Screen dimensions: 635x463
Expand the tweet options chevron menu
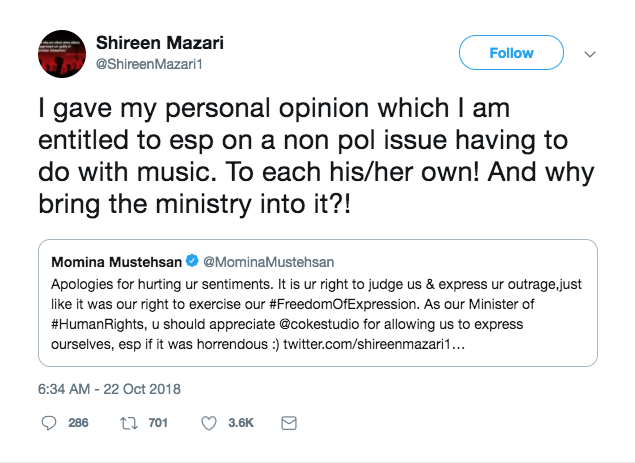coord(590,53)
